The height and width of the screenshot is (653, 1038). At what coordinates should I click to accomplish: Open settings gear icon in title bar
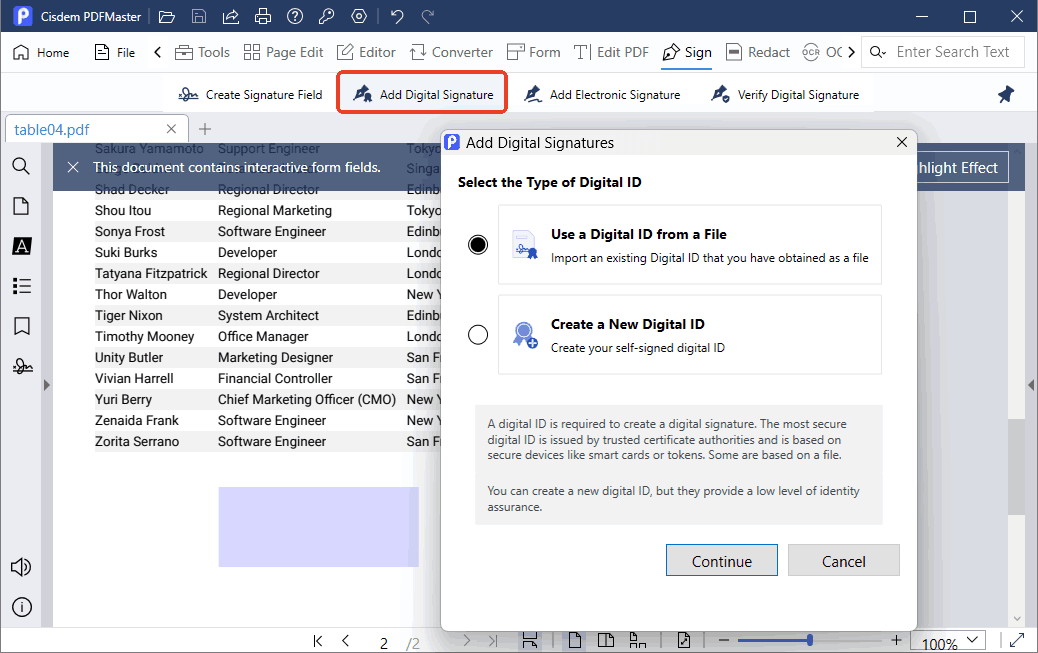coord(359,17)
